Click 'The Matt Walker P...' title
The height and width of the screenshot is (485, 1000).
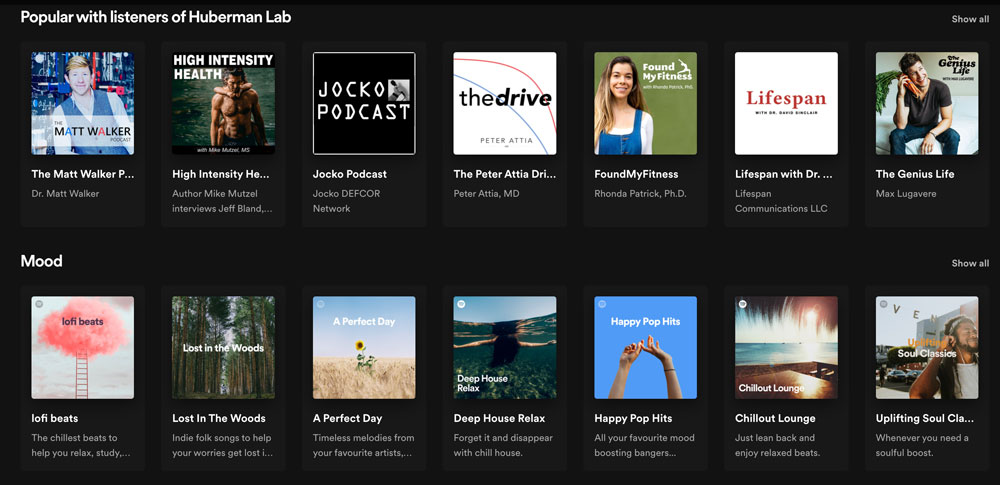pos(83,174)
